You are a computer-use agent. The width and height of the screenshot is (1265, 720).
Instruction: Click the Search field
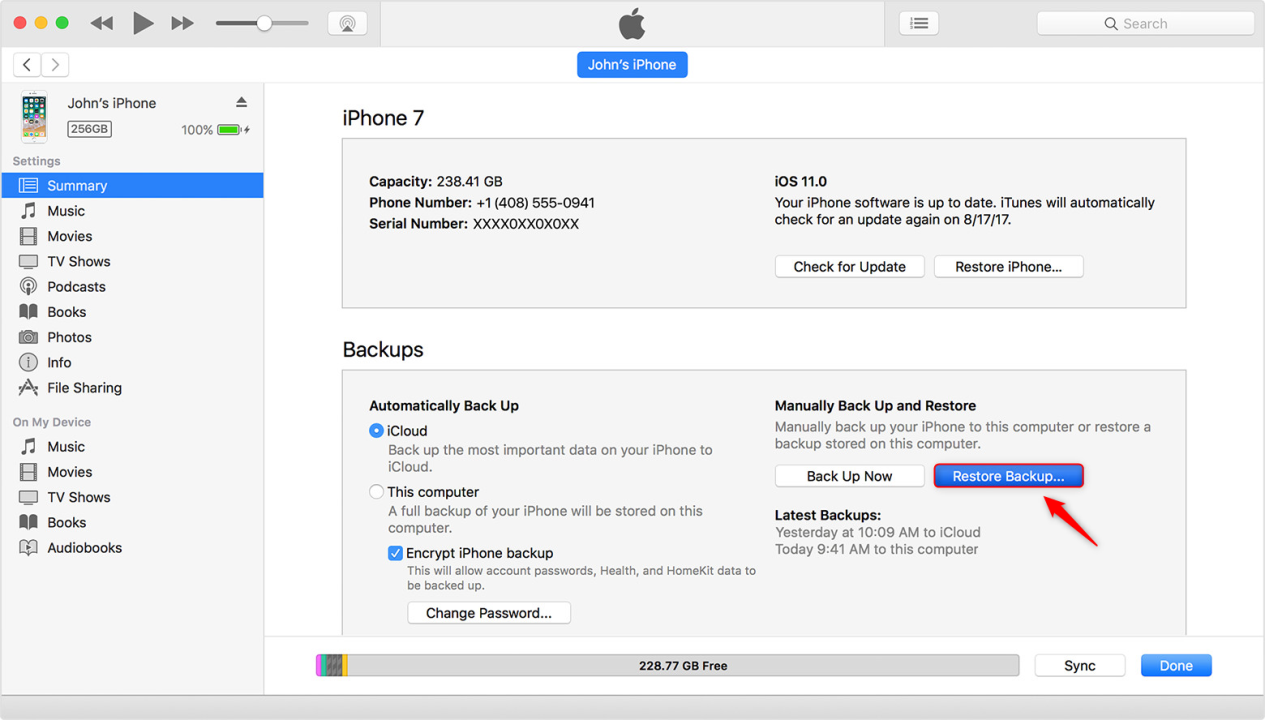(1145, 23)
